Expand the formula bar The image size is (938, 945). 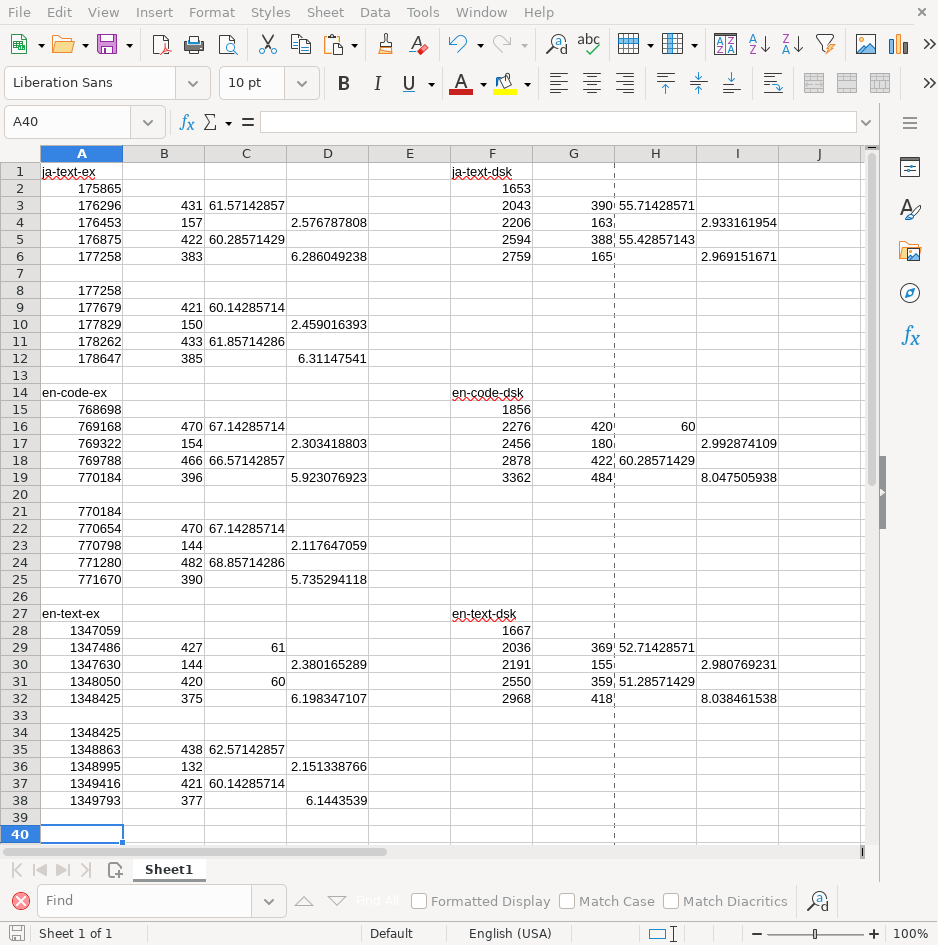[866, 122]
